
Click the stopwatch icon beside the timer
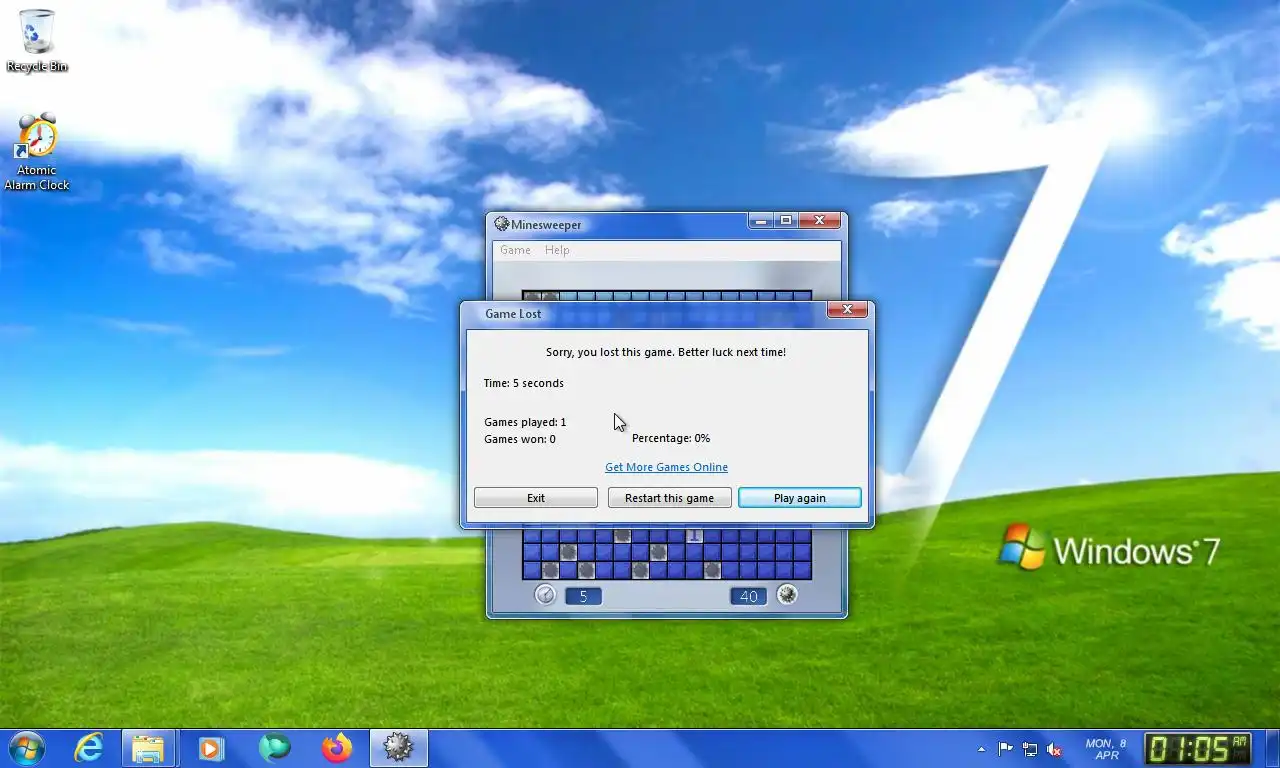[545, 595]
